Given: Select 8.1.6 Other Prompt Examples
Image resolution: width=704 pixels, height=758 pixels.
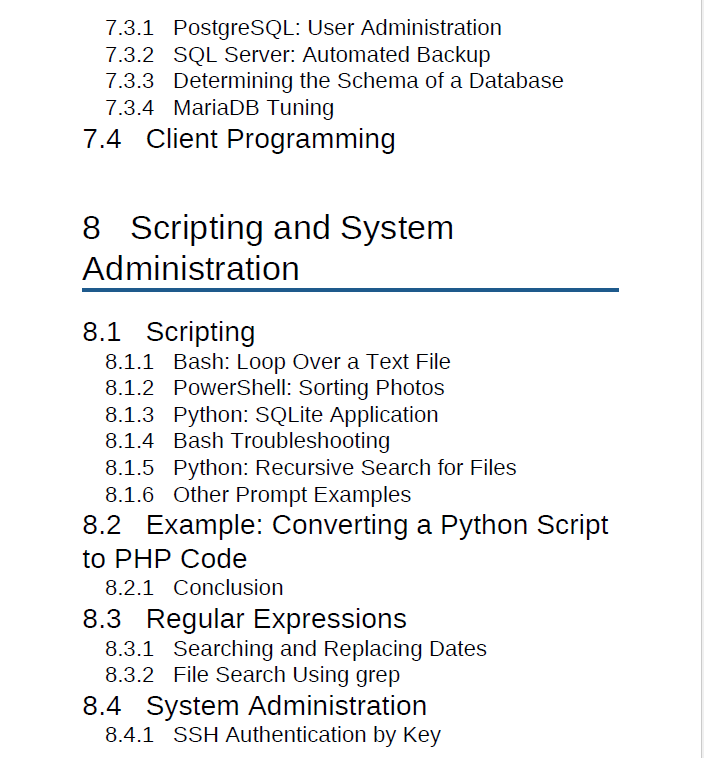Looking at the screenshot, I should 258,495.
